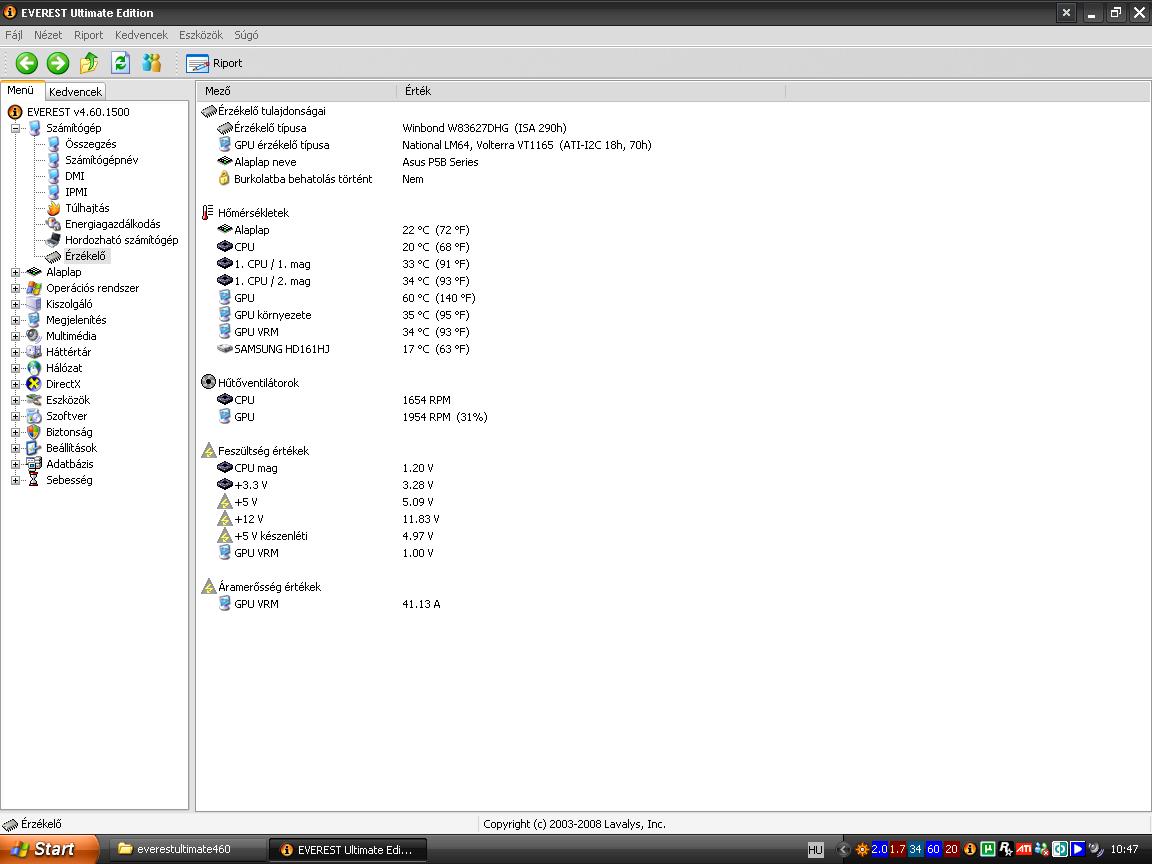Click the Hőmérsékletek thermometer icon
Image resolution: width=1152 pixels, height=864 pixels.
click(x=208, y=213)
